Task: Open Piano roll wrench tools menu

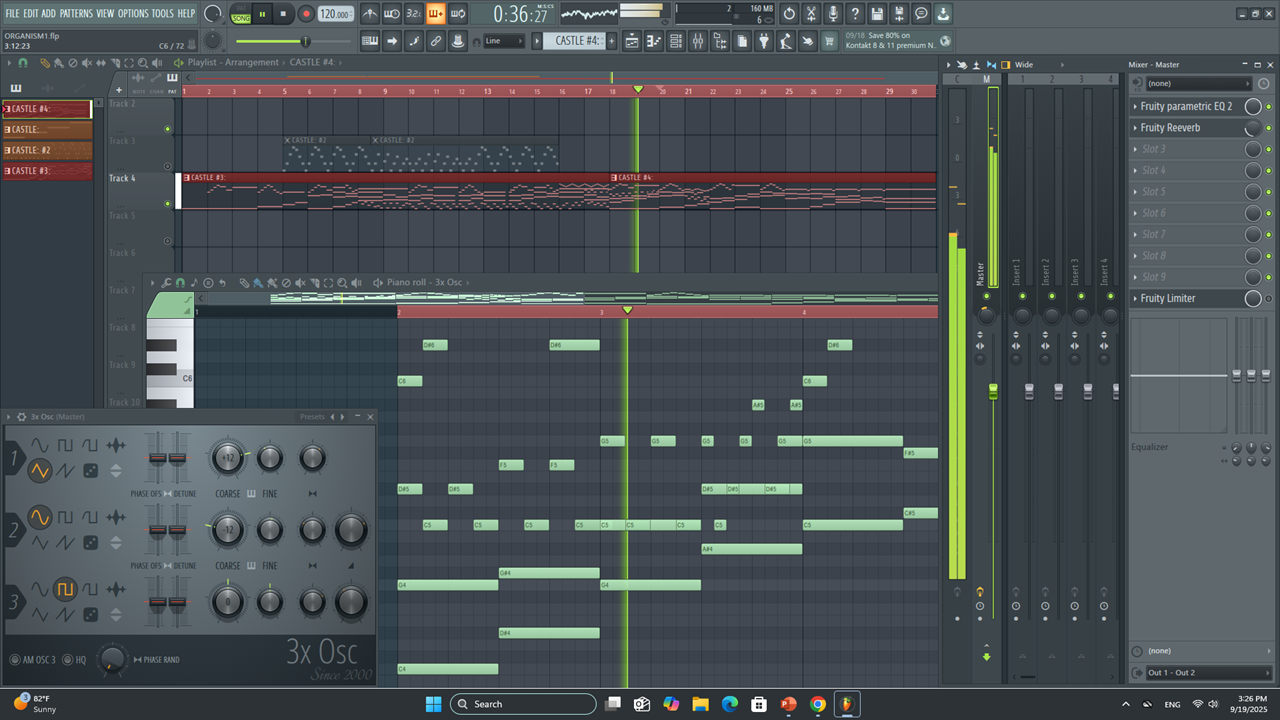Action: [166, 283]
